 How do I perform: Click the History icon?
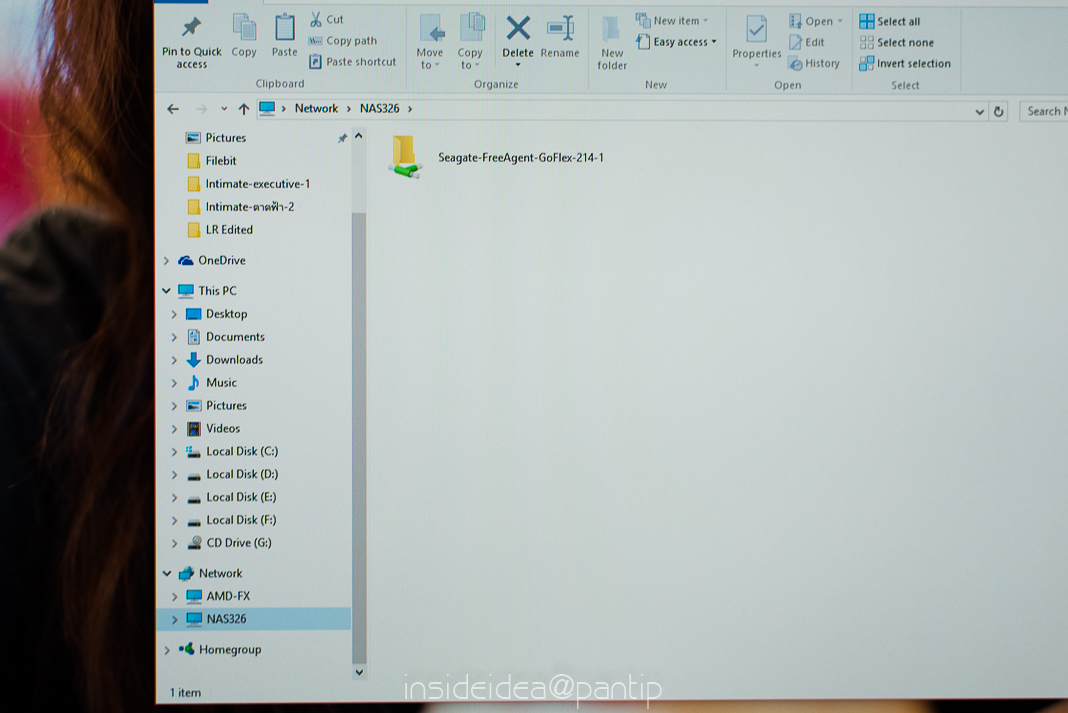(795, 63)
